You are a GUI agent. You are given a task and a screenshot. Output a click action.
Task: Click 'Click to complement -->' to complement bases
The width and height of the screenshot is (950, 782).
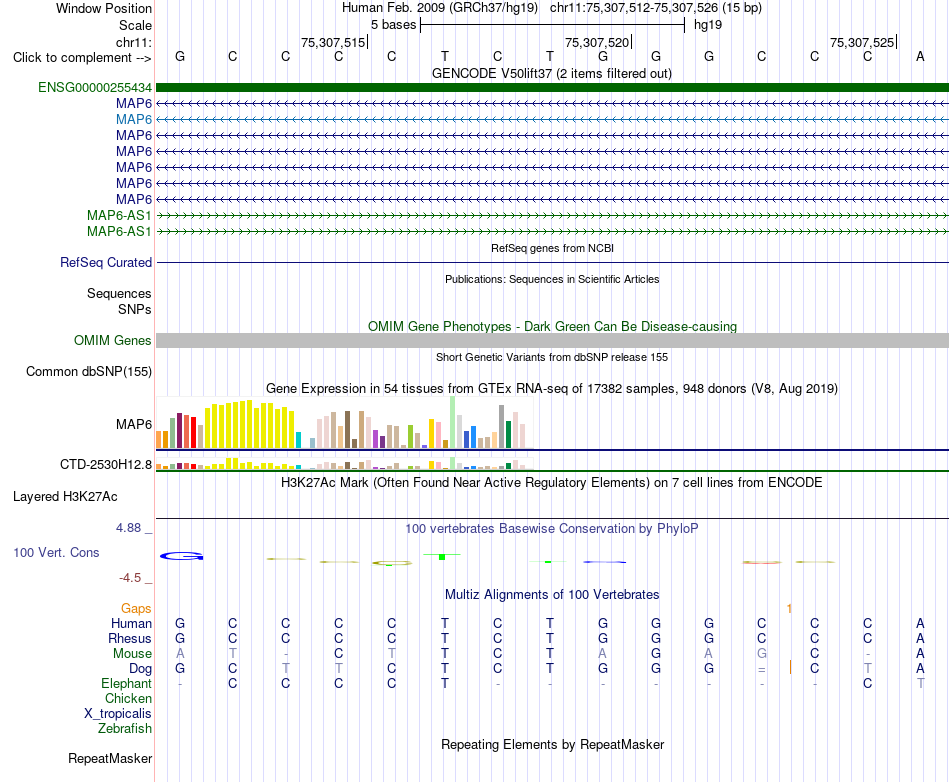pos(82,58)
